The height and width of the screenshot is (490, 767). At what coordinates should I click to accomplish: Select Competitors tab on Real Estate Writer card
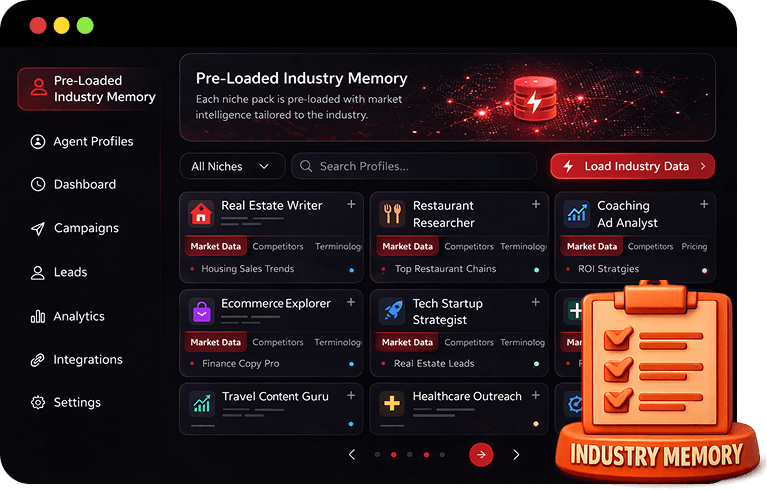click(278, 246)
